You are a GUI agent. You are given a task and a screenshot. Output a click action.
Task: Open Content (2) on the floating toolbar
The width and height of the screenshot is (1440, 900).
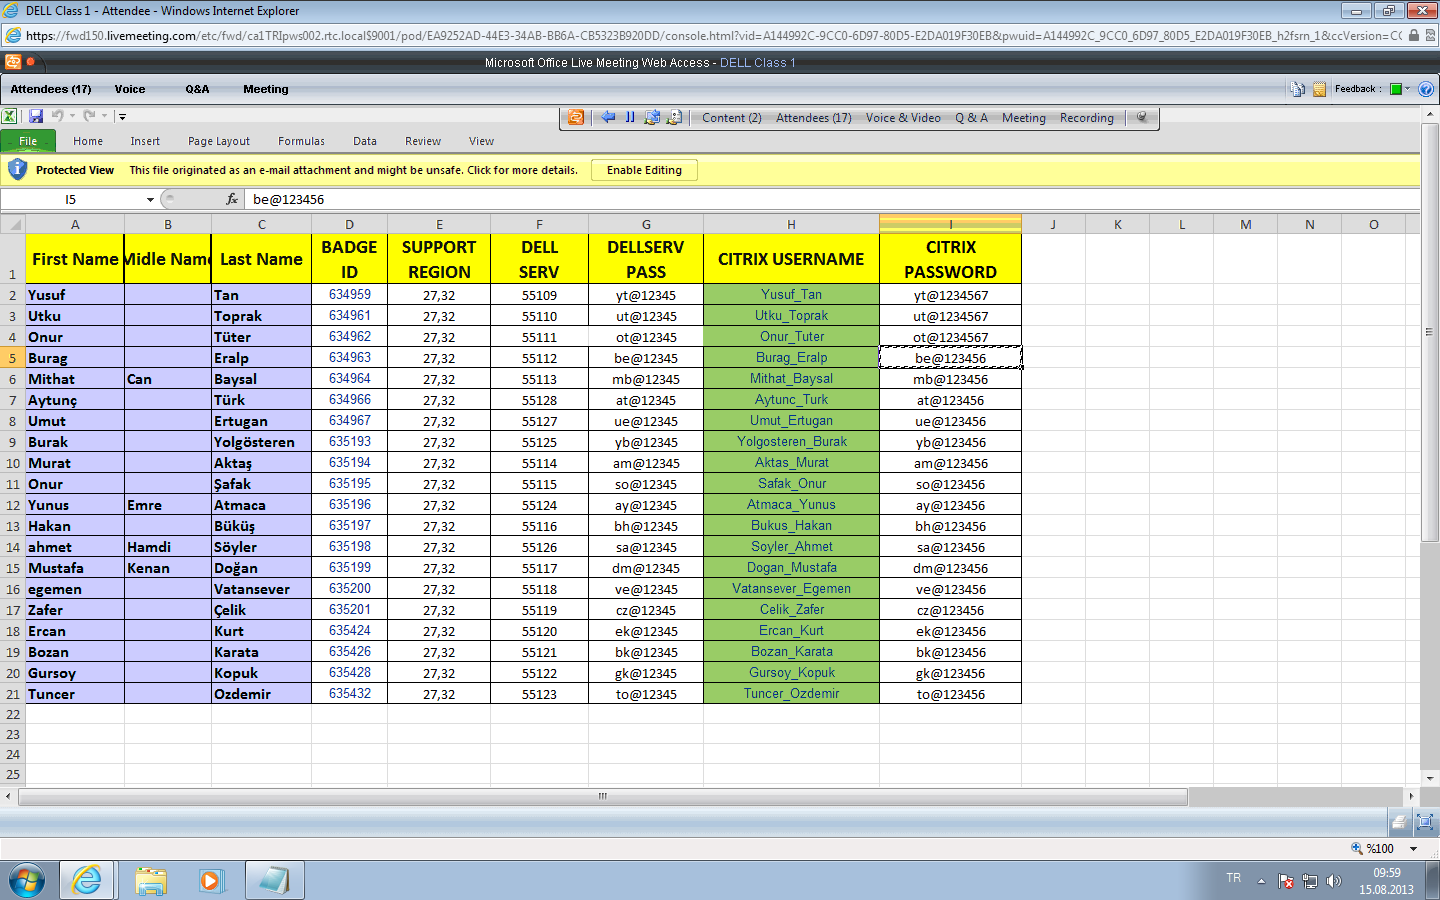[732, 118]
